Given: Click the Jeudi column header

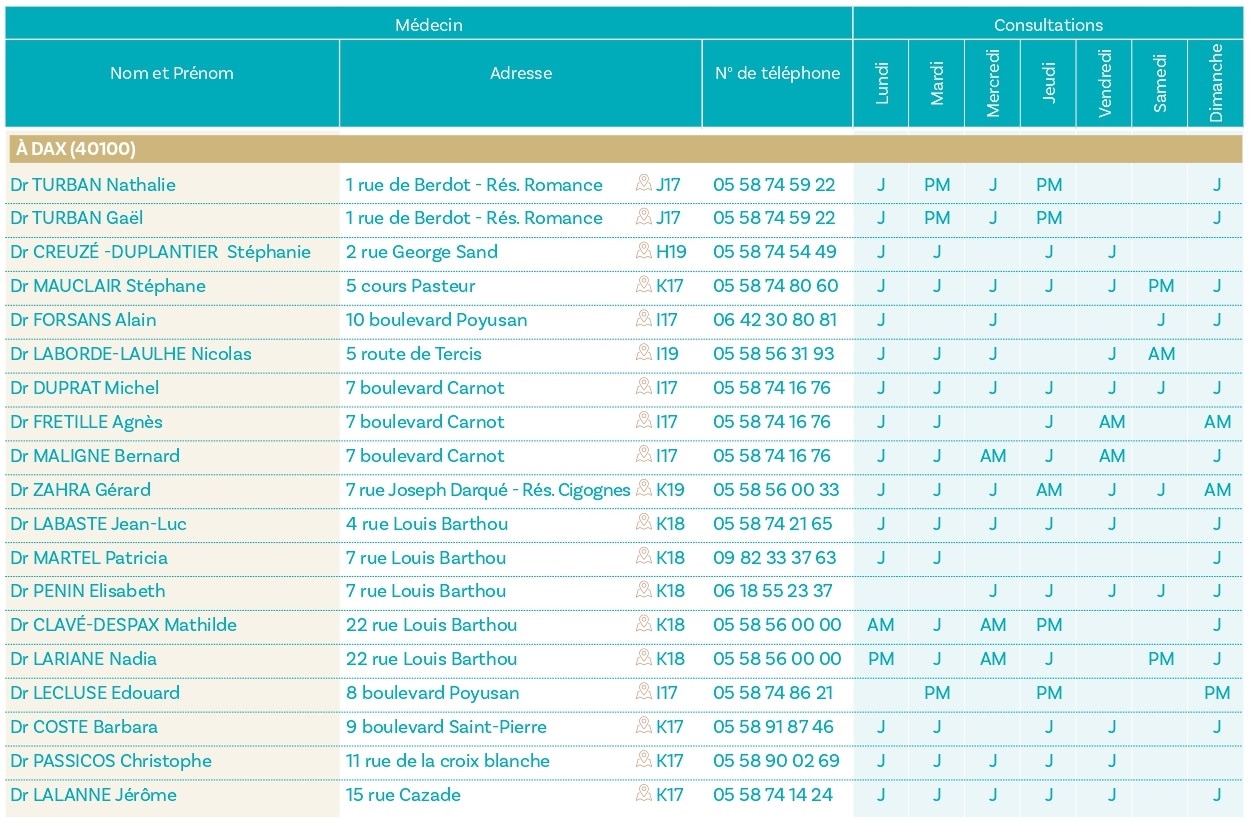Looking at the screenshot, I should (1048, 83).
